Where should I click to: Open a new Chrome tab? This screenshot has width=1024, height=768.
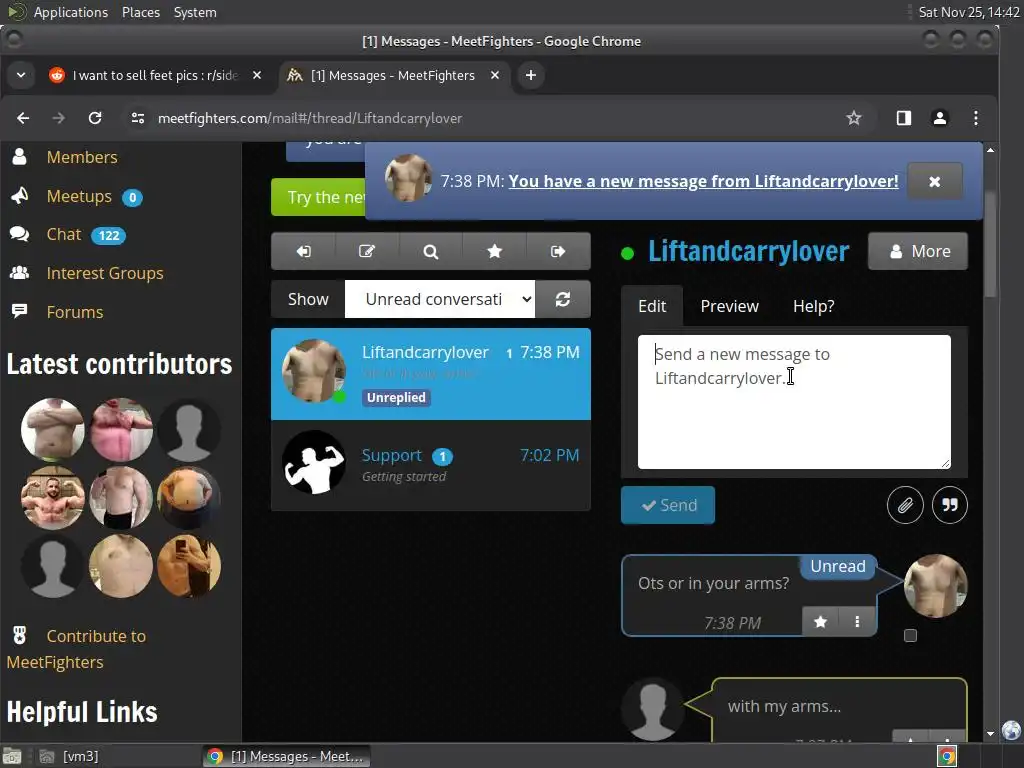(x=531, y=76)
